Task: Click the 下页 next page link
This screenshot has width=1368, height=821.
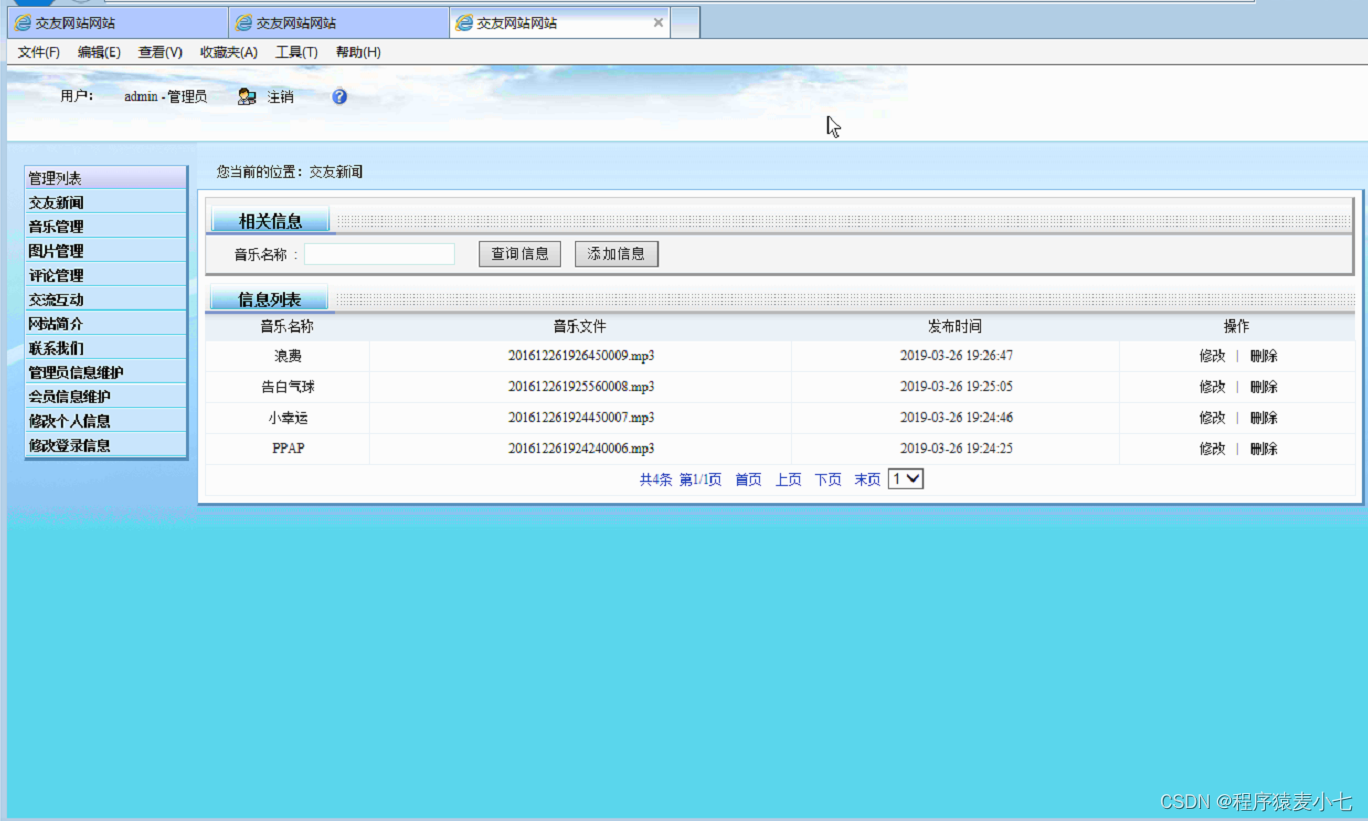Action: [828, 480]
